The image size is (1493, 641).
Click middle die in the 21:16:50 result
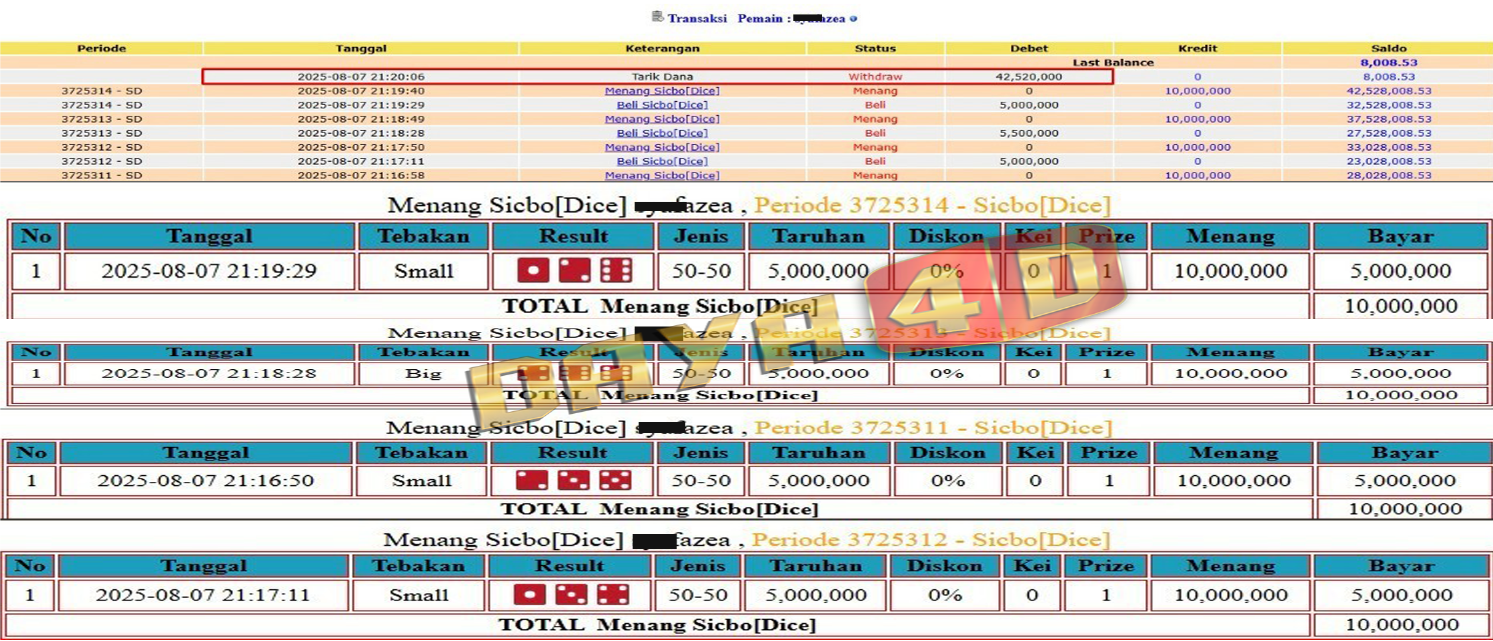573,480
